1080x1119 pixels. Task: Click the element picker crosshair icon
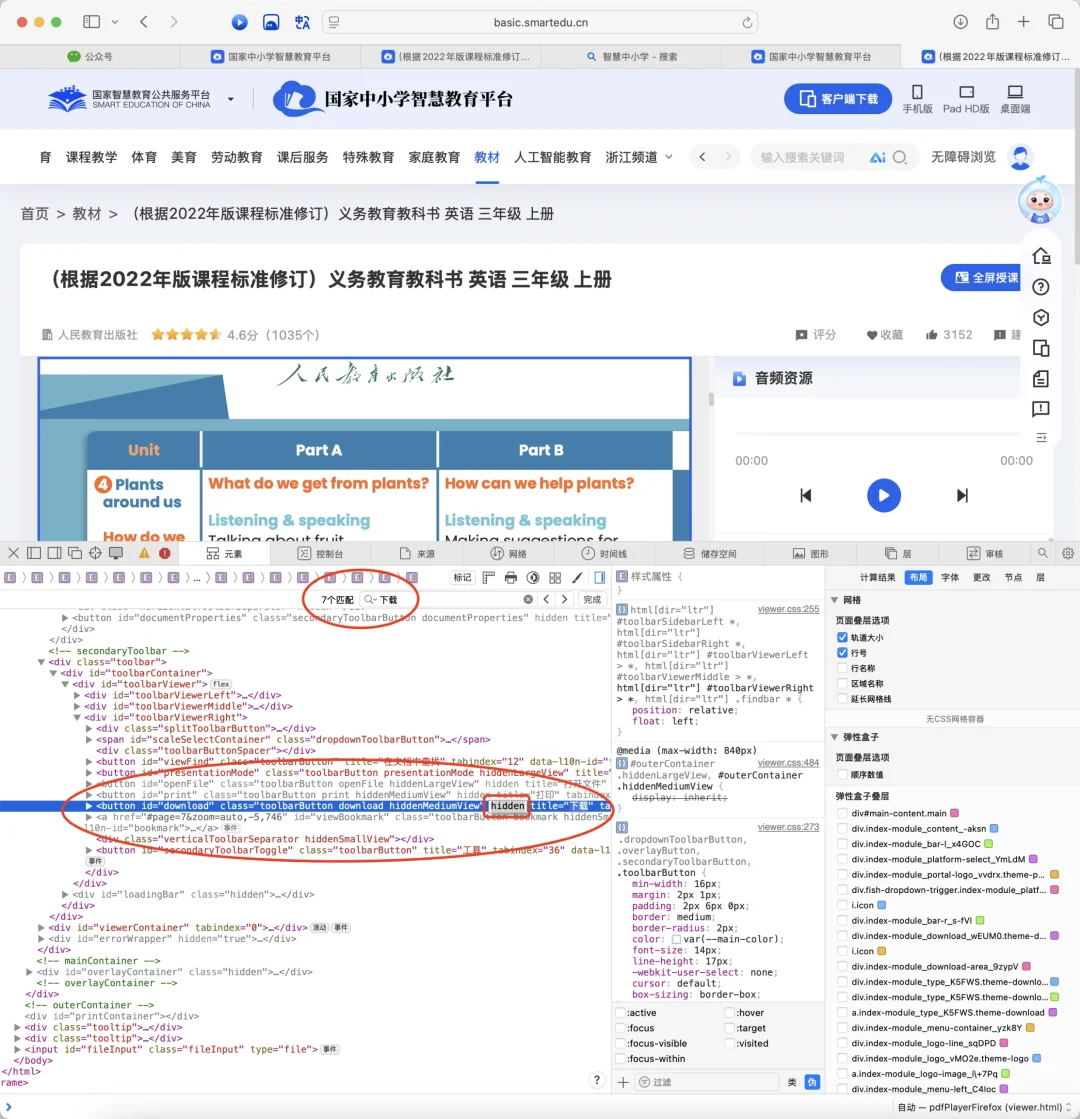[x=95, y=553]
